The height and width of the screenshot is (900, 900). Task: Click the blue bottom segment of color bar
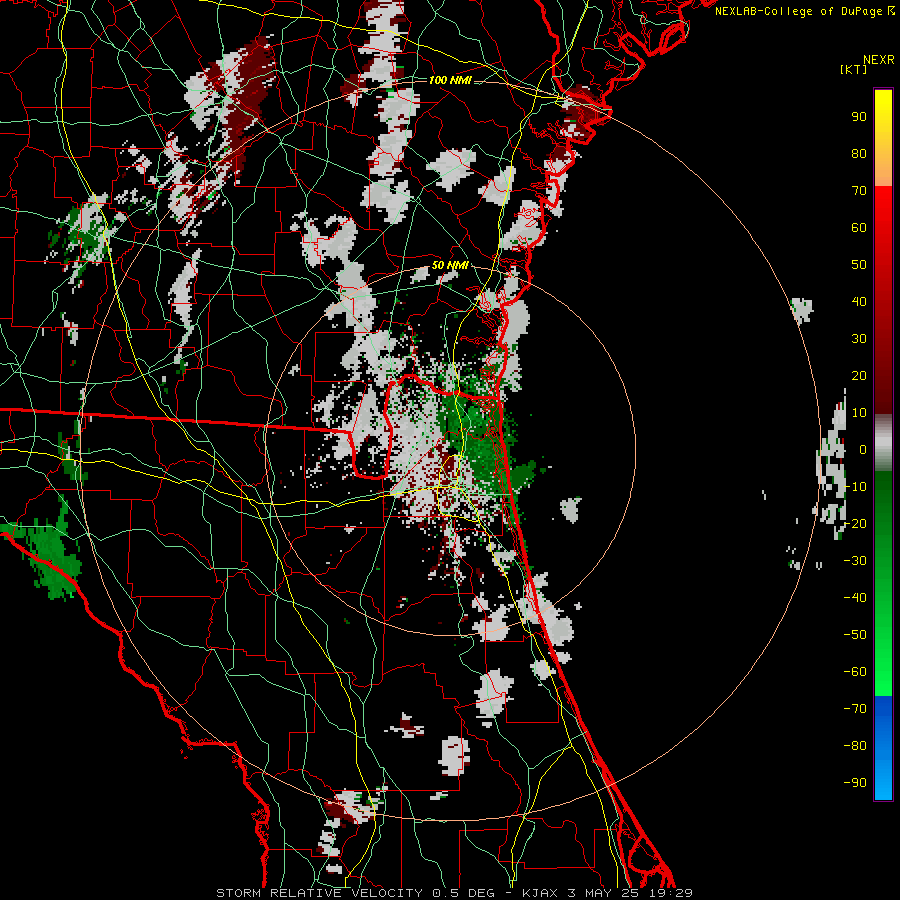(883, 748)
